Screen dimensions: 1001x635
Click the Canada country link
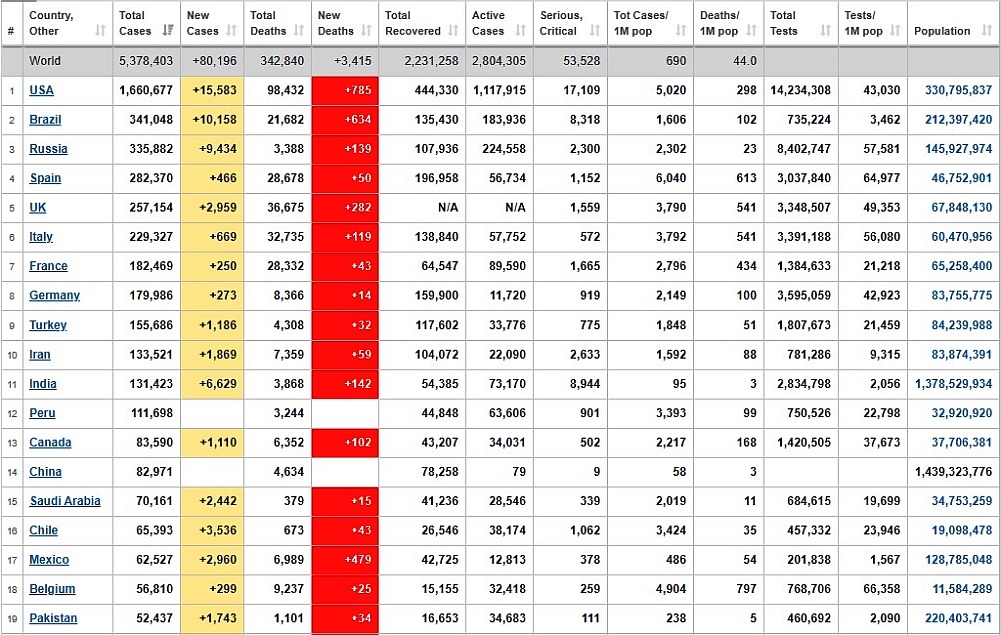point(50,442)
